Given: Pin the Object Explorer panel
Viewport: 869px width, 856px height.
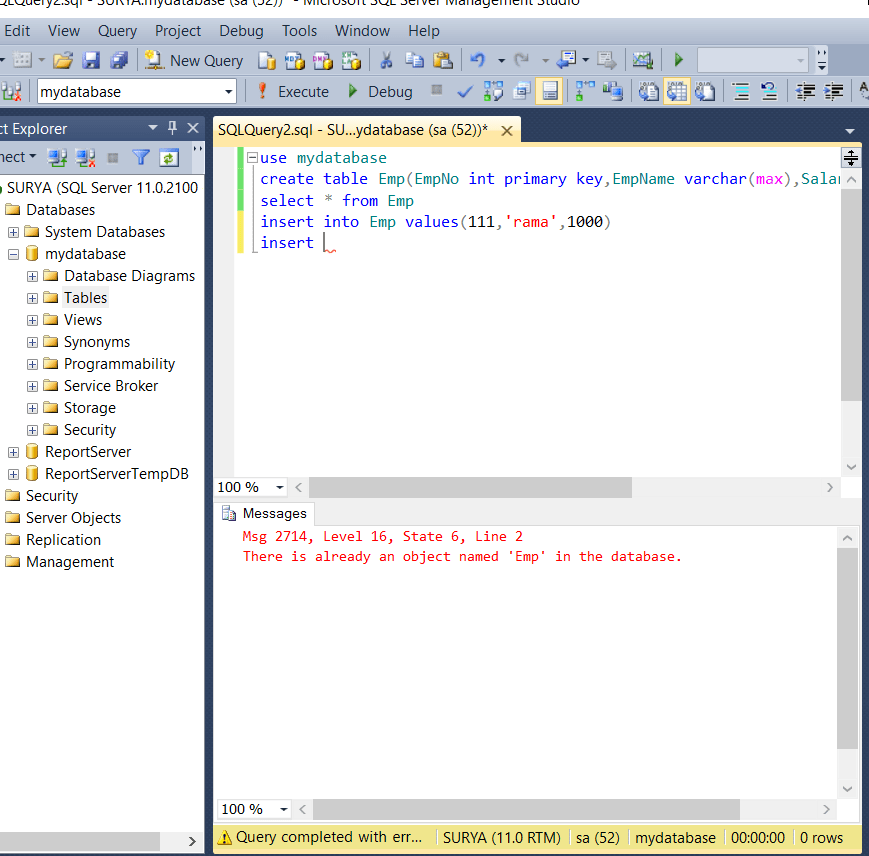Looking at the screenshot, I should 172,128.
